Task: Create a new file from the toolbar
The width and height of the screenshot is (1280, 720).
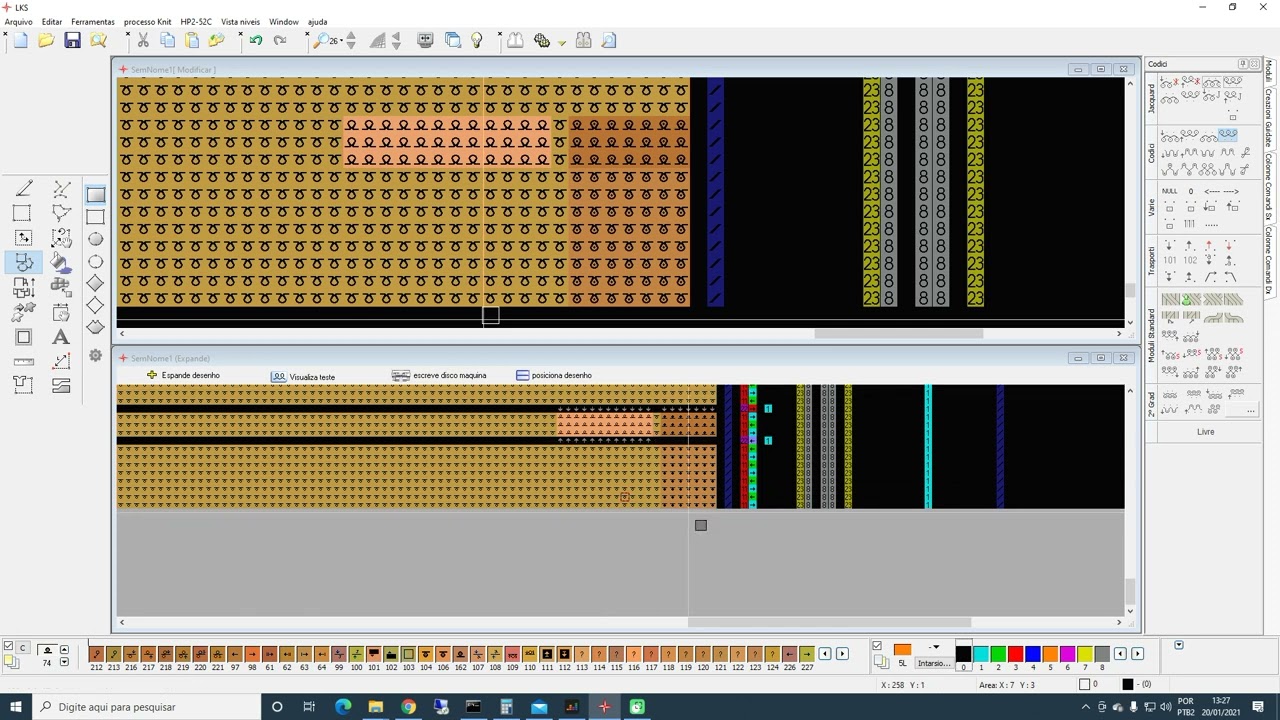Action: coord(20,40)
